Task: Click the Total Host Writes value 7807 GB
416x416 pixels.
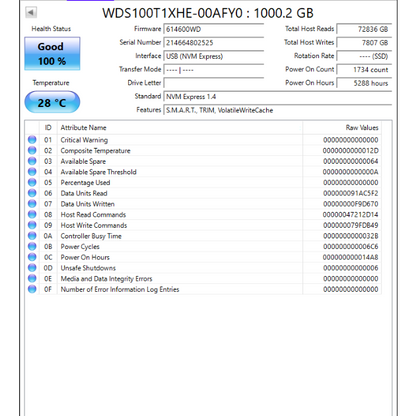Action: point(364,43)
